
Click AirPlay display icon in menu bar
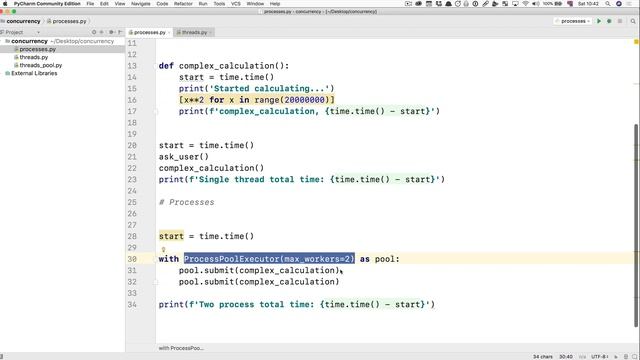pos(516,4)
